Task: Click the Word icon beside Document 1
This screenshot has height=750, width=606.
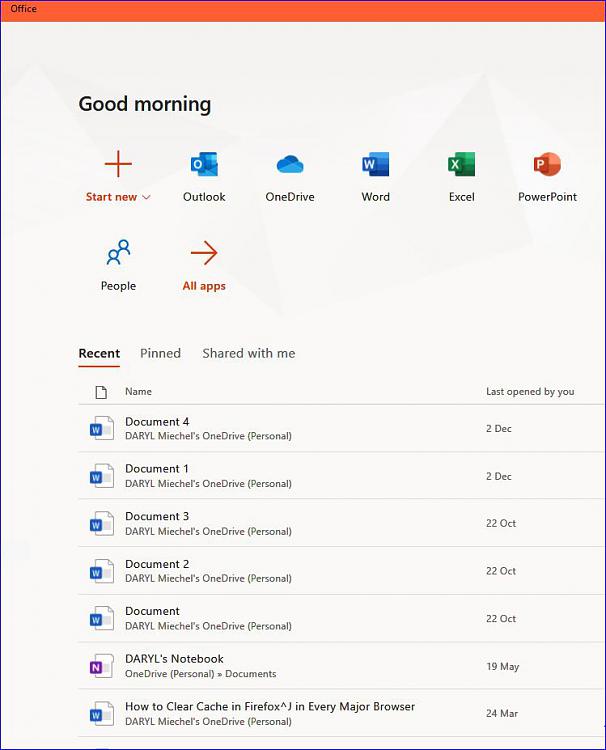Action: pyautogui.click(x=102, y=475)
